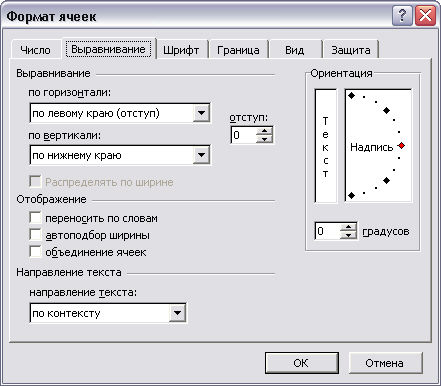Open the направление текста dropdown arrow
The height and width of the screenshot is (386, 441).
177,313
